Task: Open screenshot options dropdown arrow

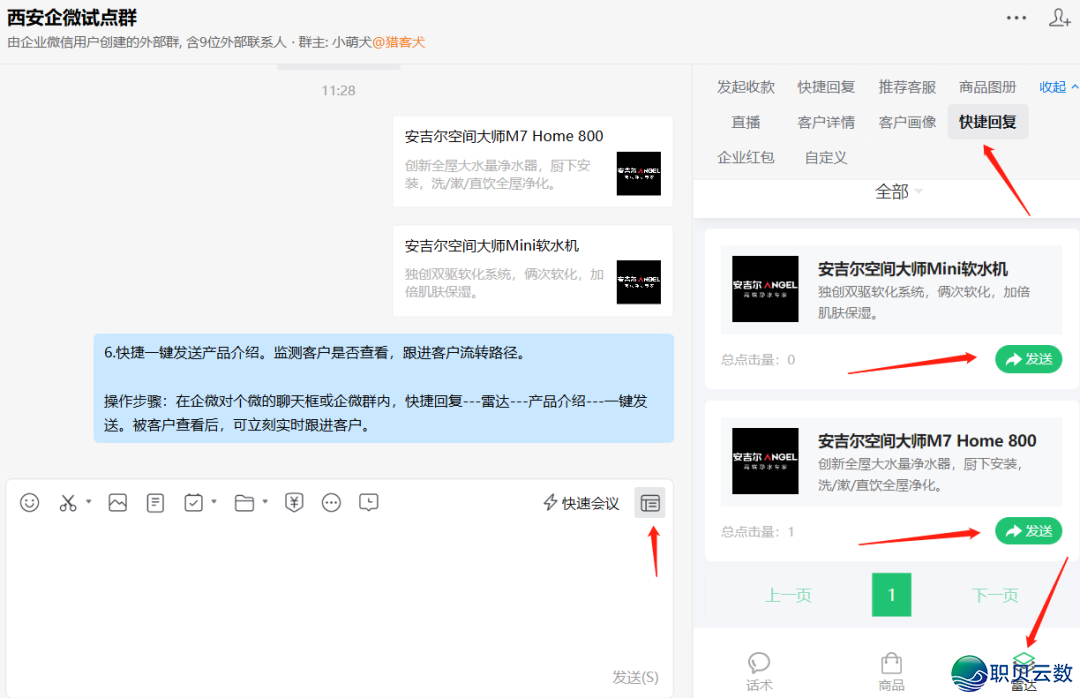Action: click(x=89, y=501)
